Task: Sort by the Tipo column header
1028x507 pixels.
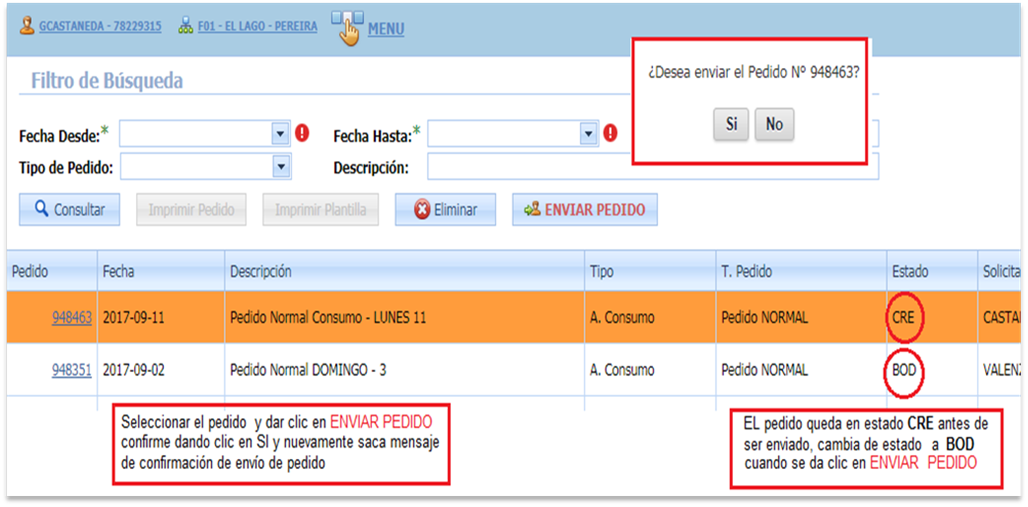Action: [650, 271]
